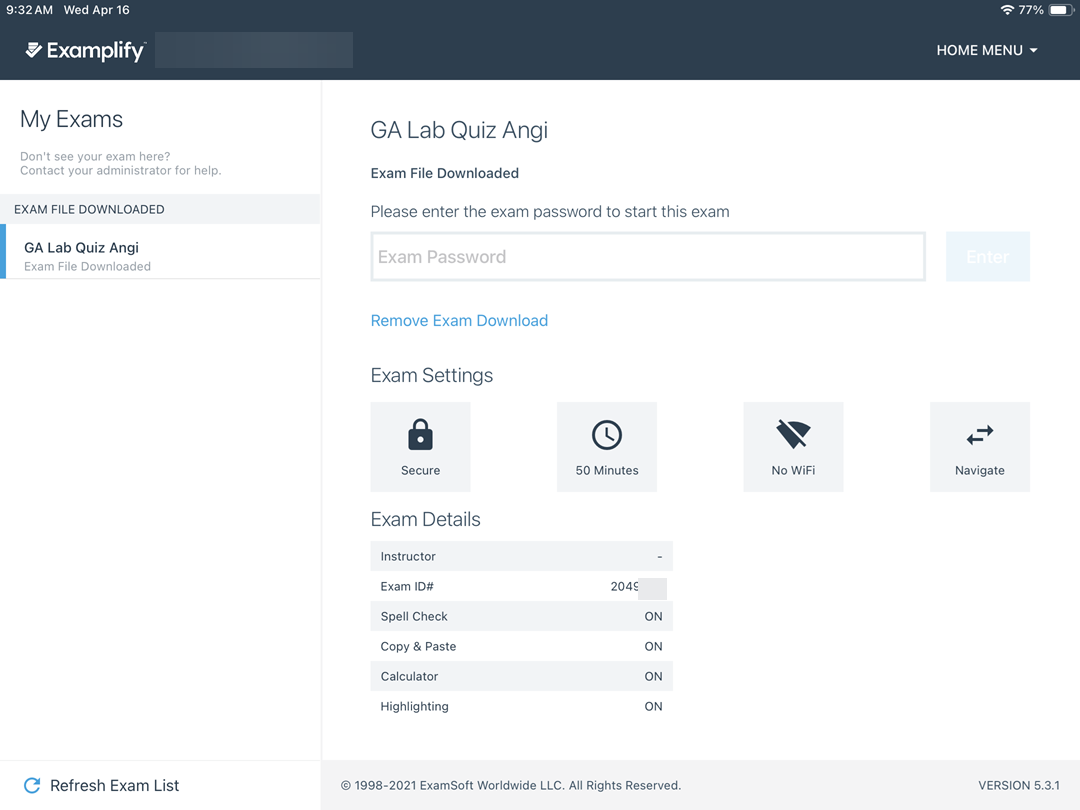Click the Calculator ON value
Viewport: 1080px width, 810px height.
[653, 676]
